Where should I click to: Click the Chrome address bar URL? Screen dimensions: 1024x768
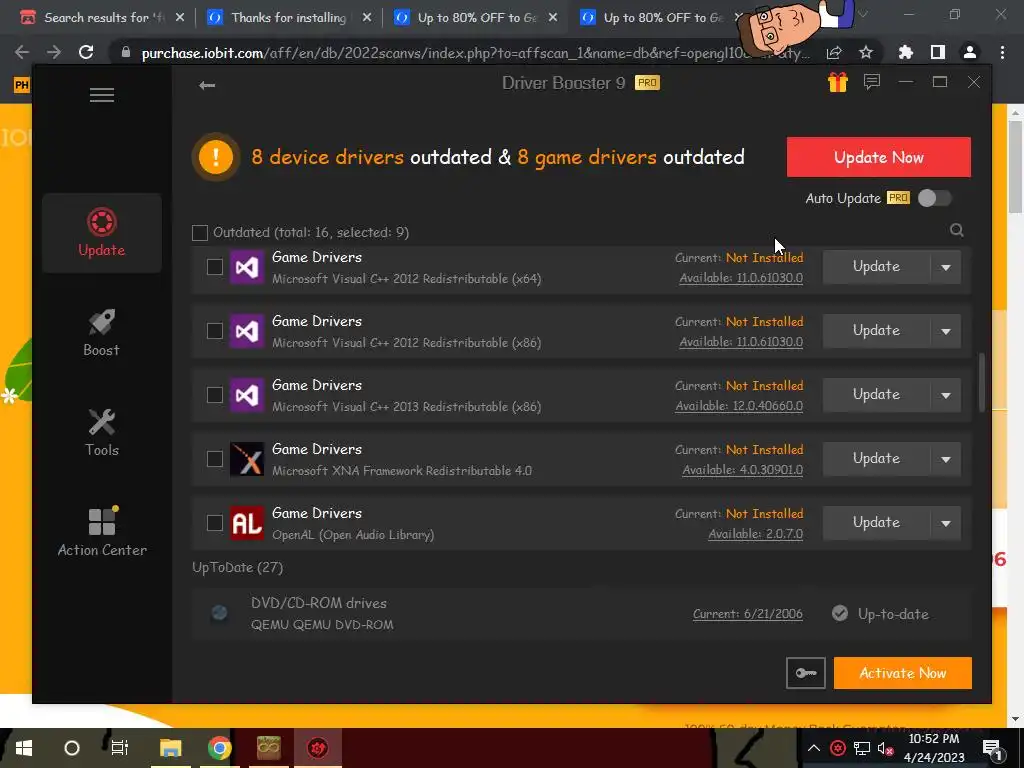click(x=475, y=53)
